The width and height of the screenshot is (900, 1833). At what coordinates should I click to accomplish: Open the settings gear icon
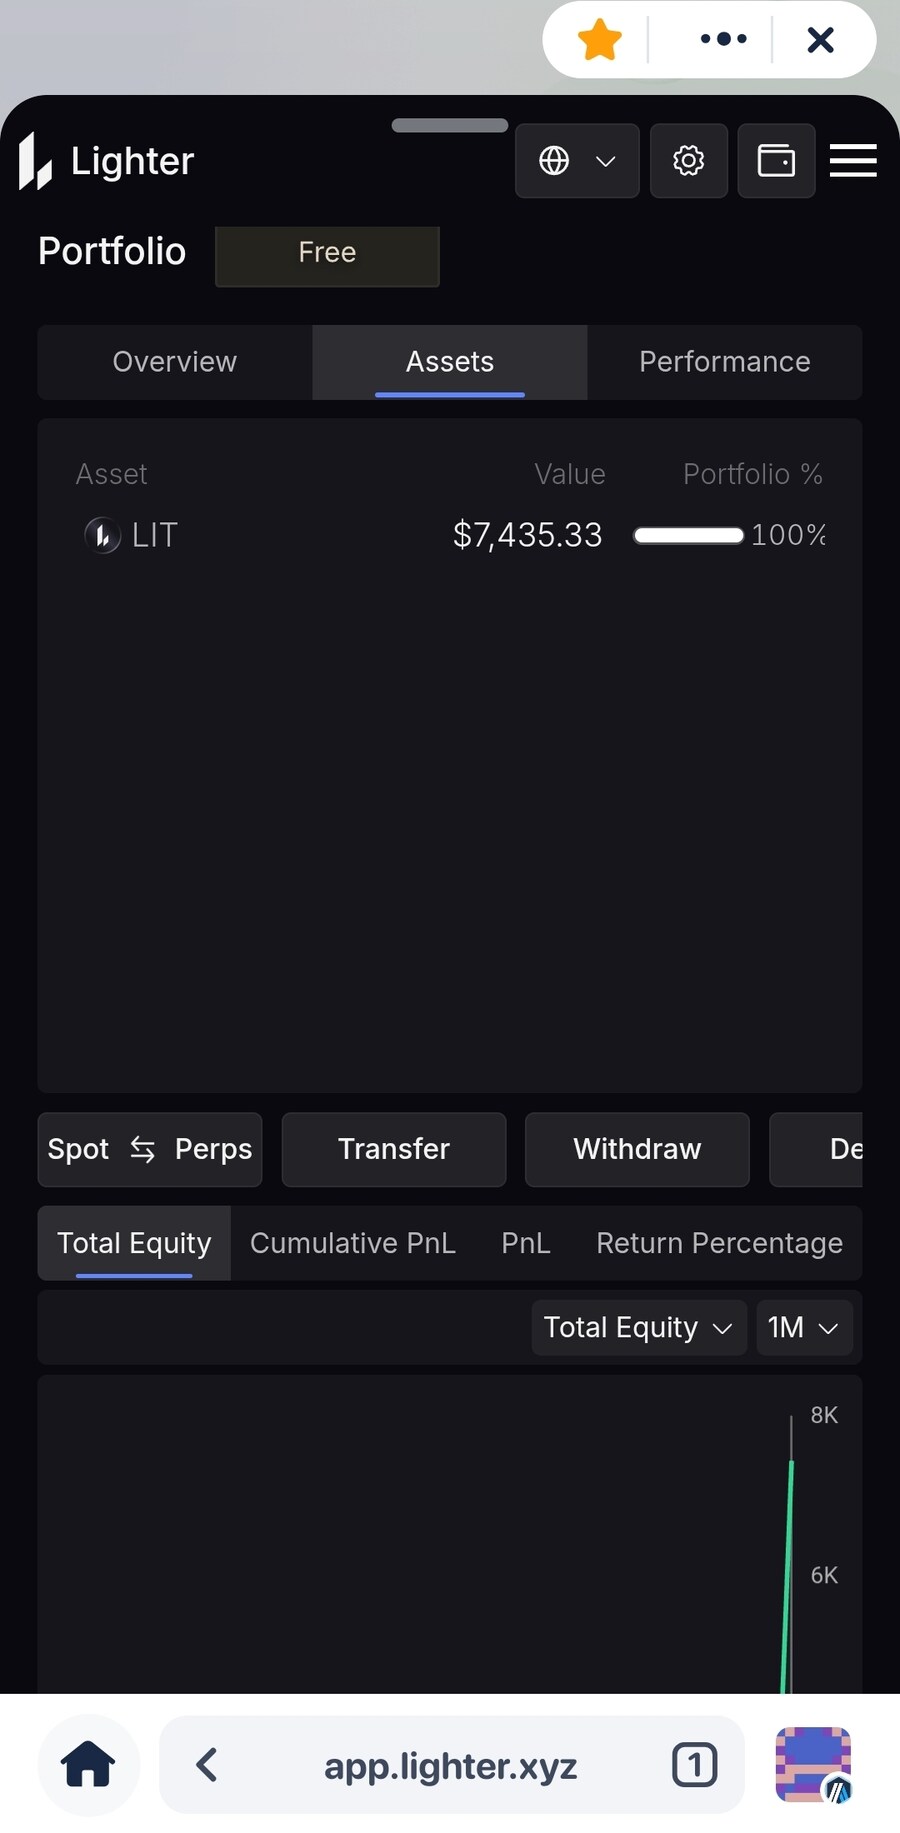tap(688, 161)
